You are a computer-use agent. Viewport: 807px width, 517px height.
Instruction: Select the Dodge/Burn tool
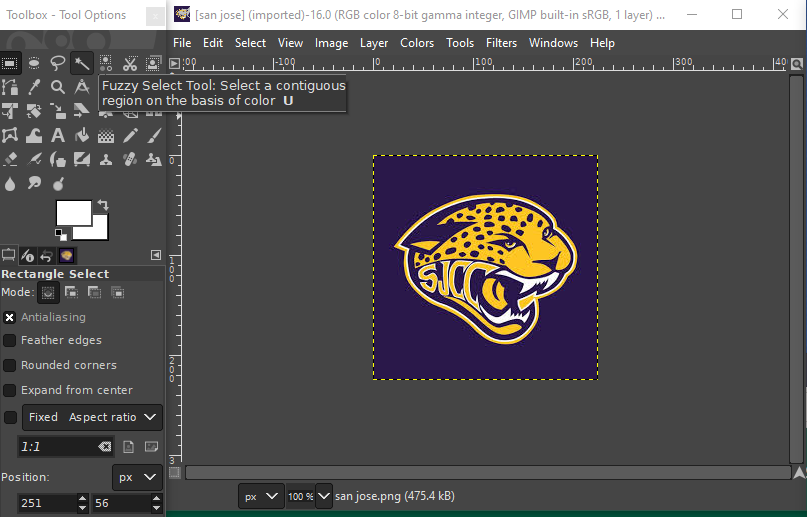58,184
